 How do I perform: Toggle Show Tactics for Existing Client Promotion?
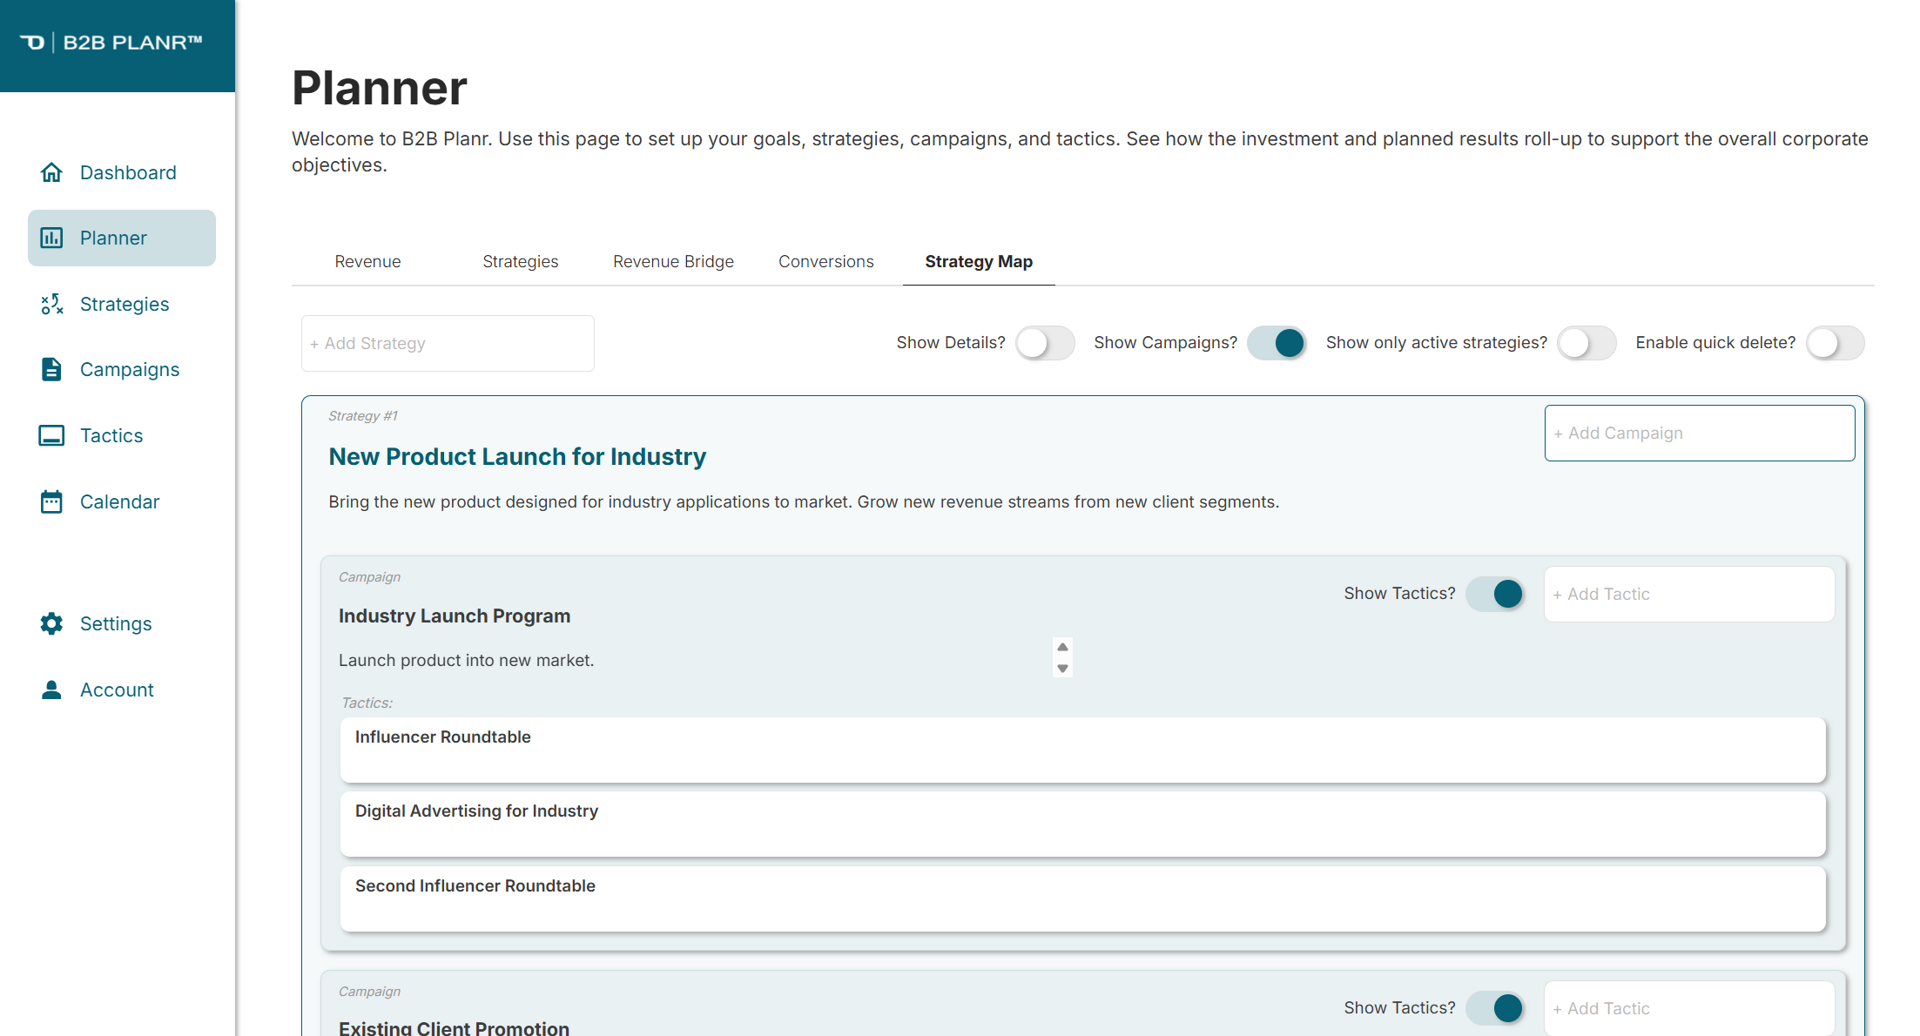coord(1495,1008)
